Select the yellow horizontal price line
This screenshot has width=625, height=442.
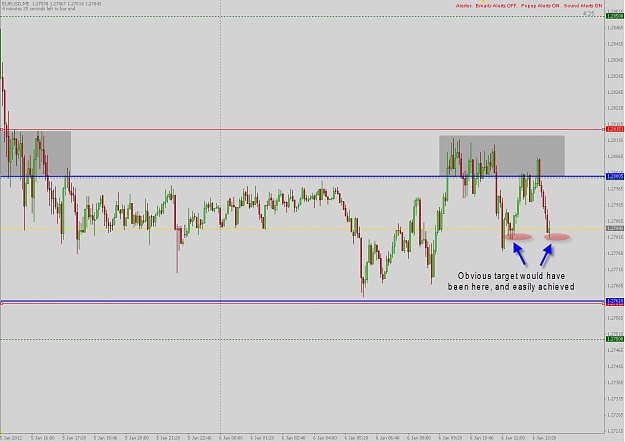[303, 229]
